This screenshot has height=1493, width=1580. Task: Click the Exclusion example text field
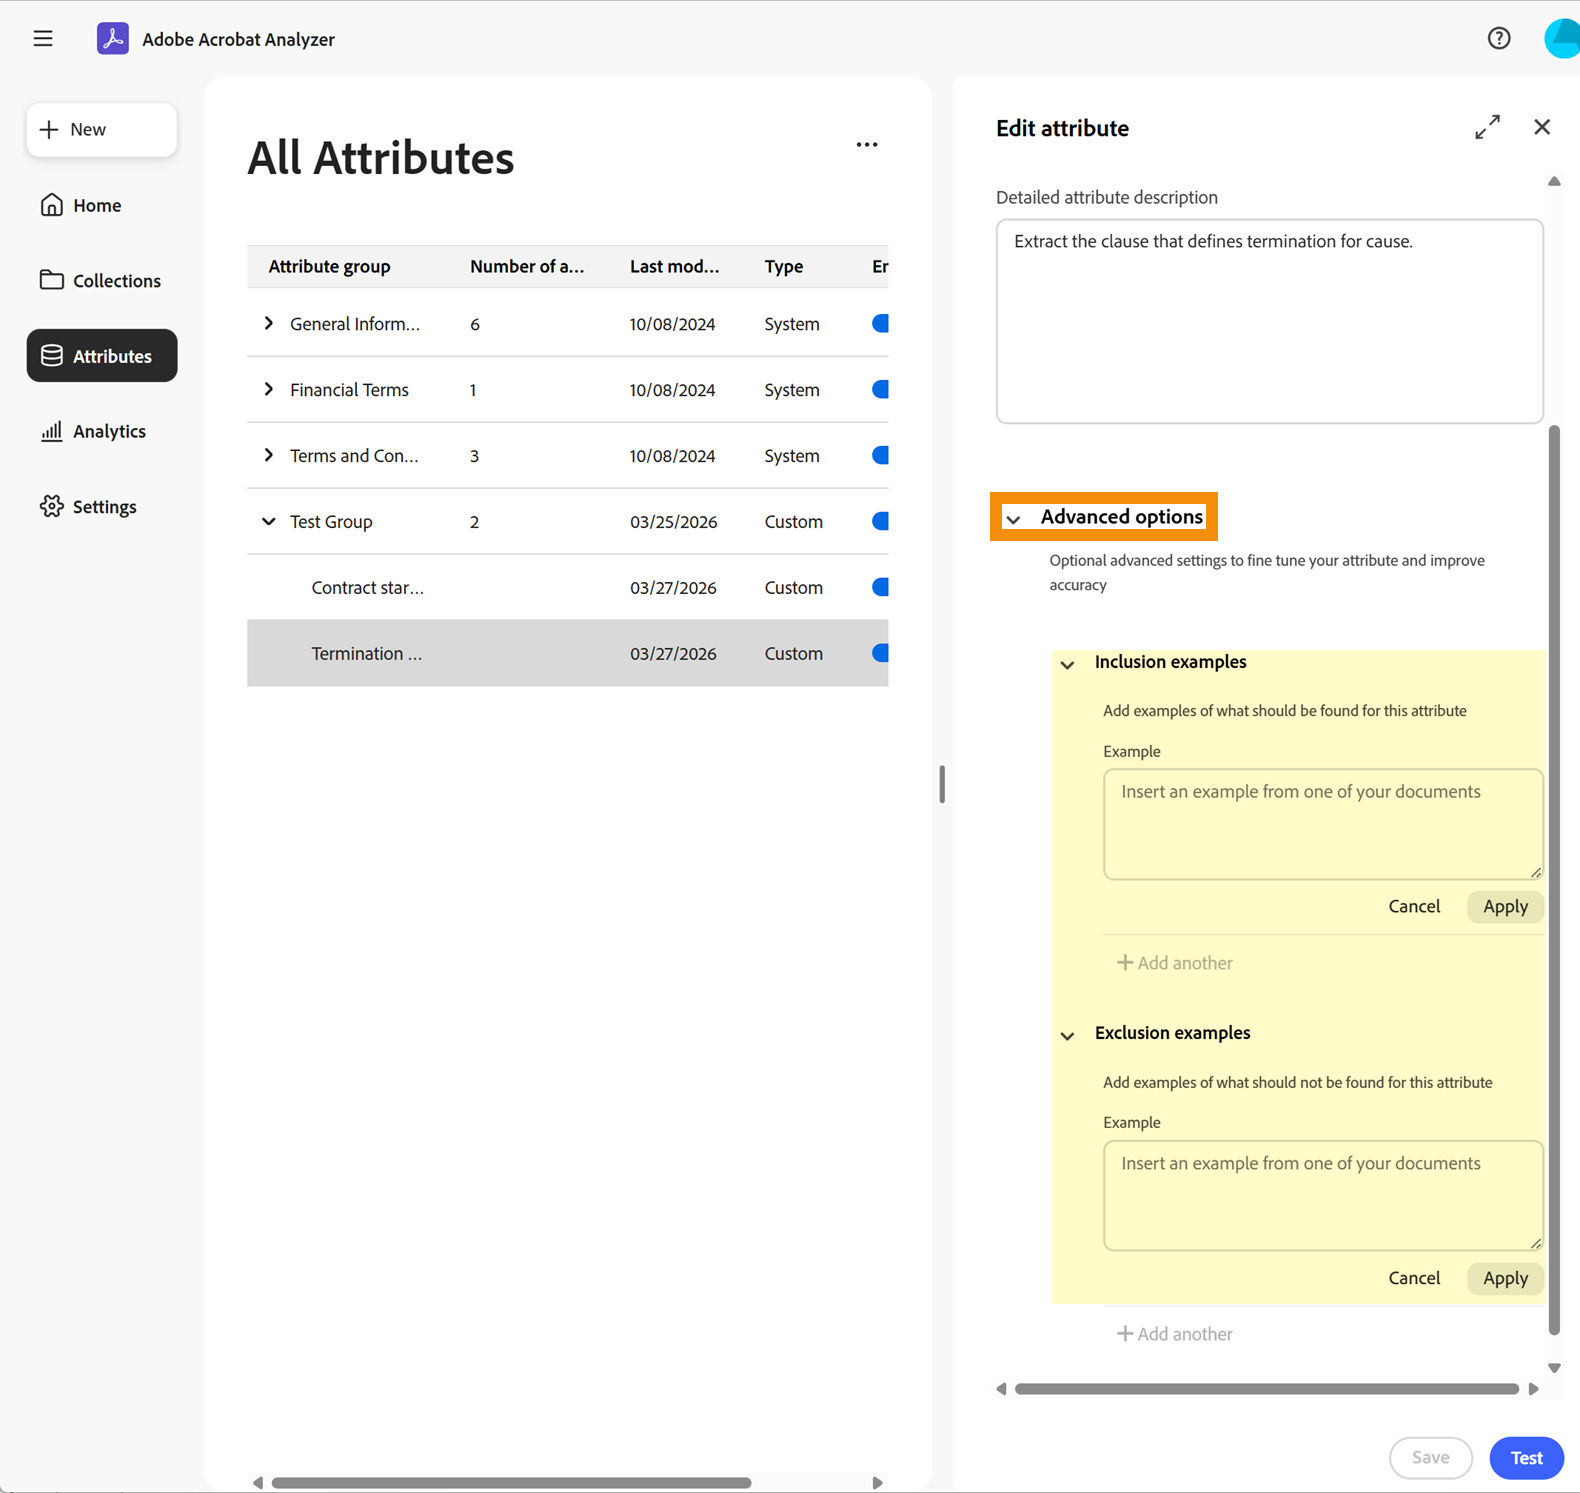[1323, 1195]
